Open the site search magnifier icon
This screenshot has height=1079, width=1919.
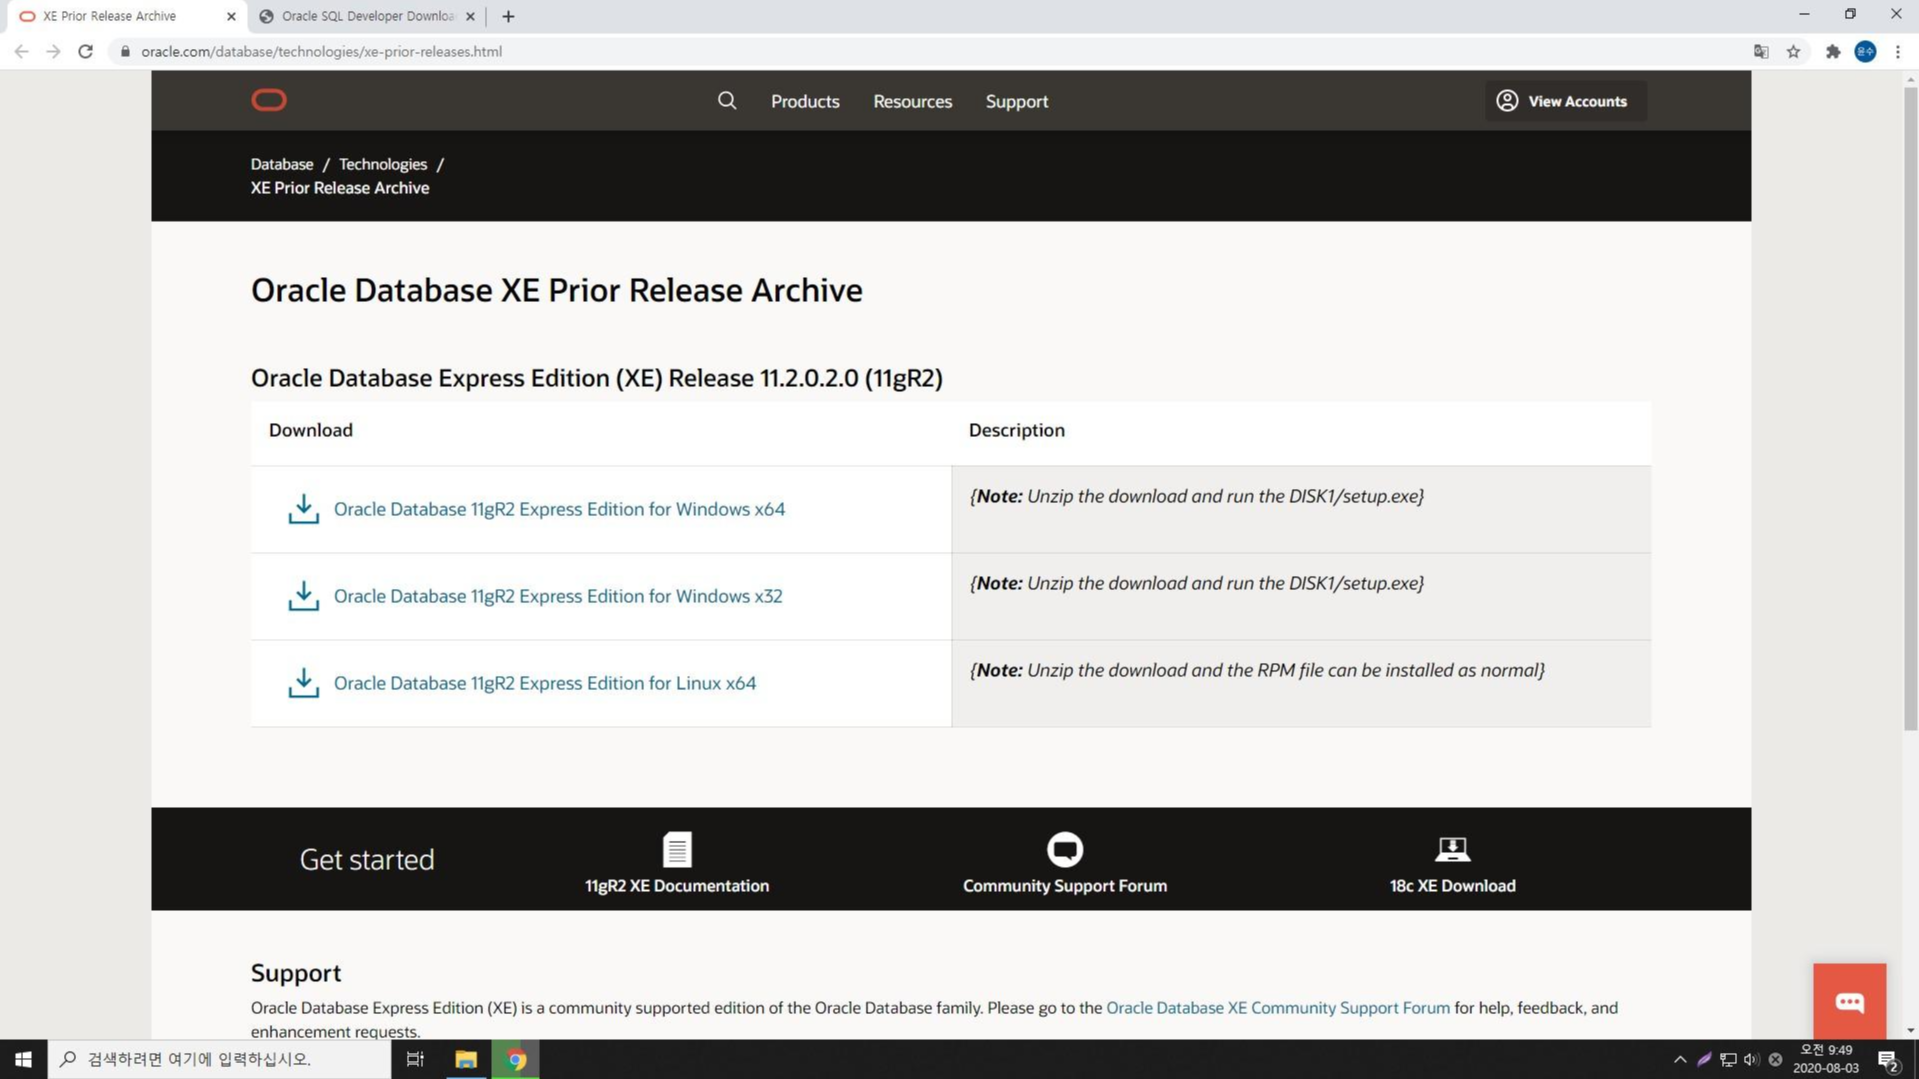(x=727, y=100)
